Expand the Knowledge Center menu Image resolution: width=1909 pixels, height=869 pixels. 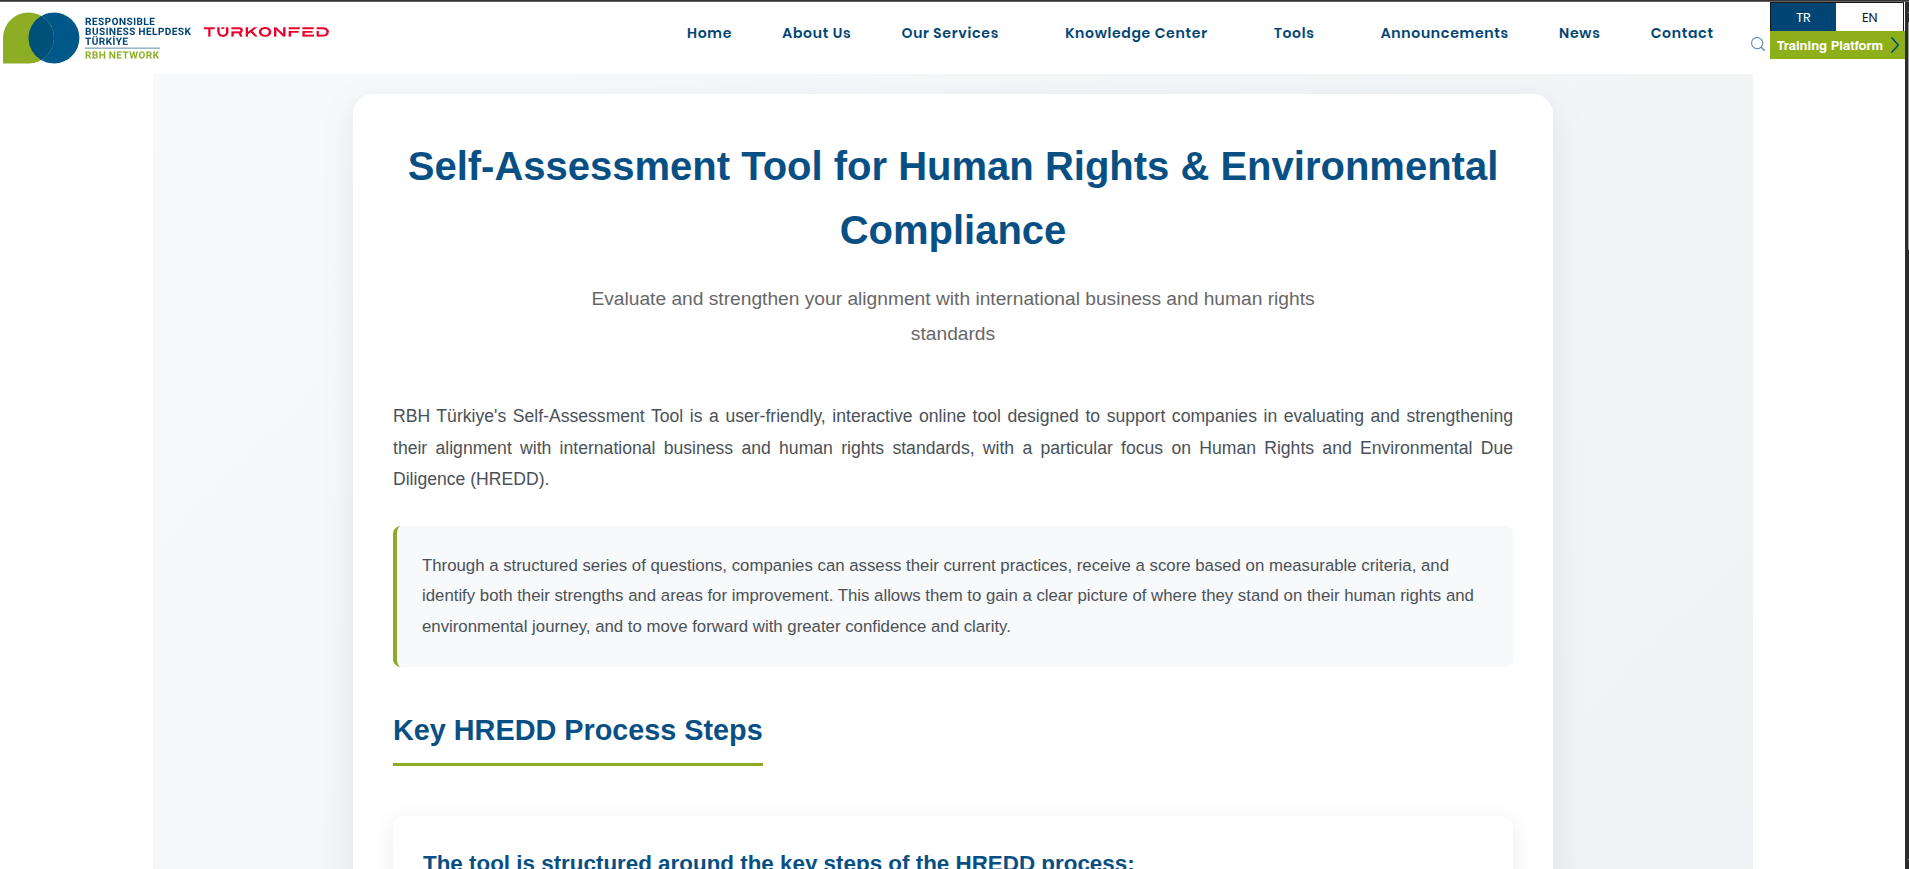click(1135, 33)
